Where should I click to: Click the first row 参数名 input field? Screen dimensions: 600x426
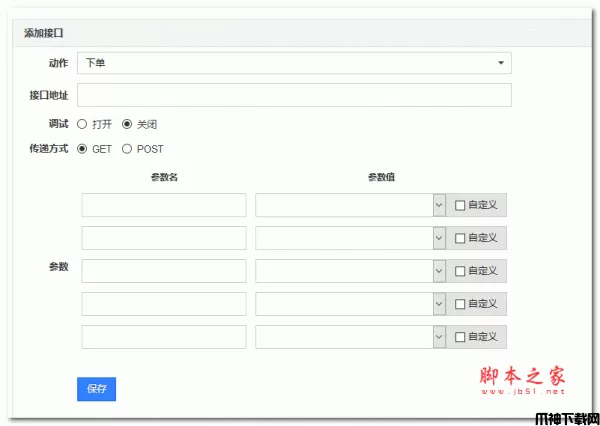pos(164,205)
